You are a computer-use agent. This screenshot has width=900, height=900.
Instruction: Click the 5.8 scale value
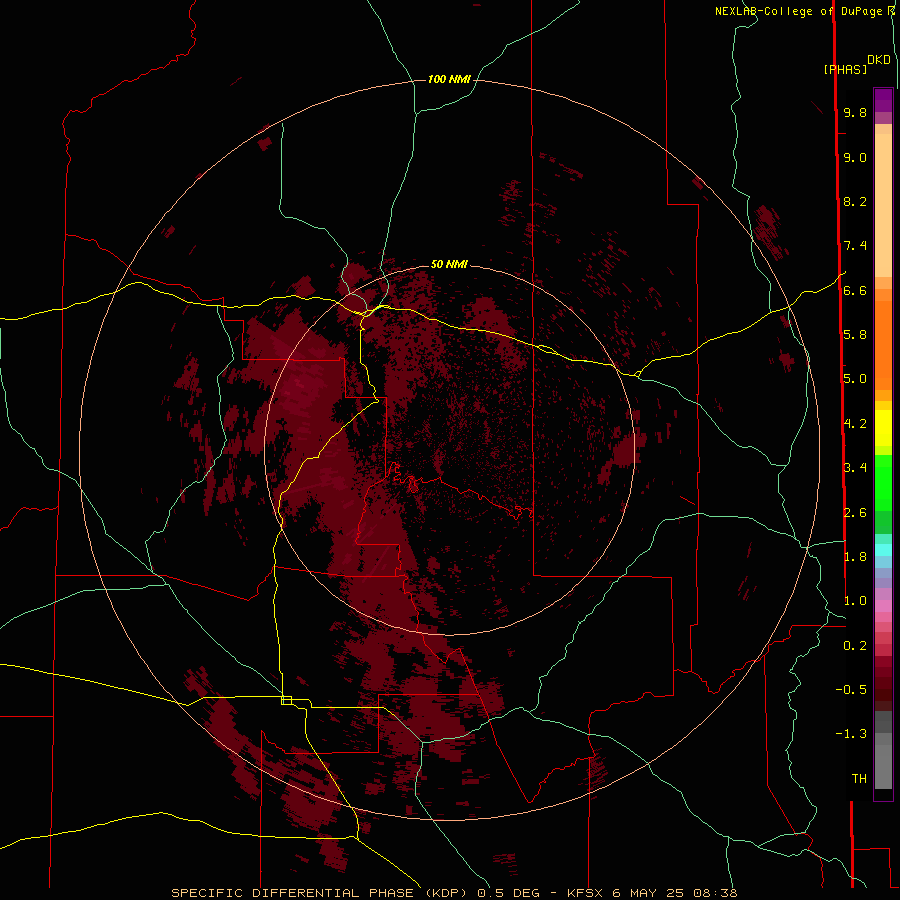pos(855,335)
